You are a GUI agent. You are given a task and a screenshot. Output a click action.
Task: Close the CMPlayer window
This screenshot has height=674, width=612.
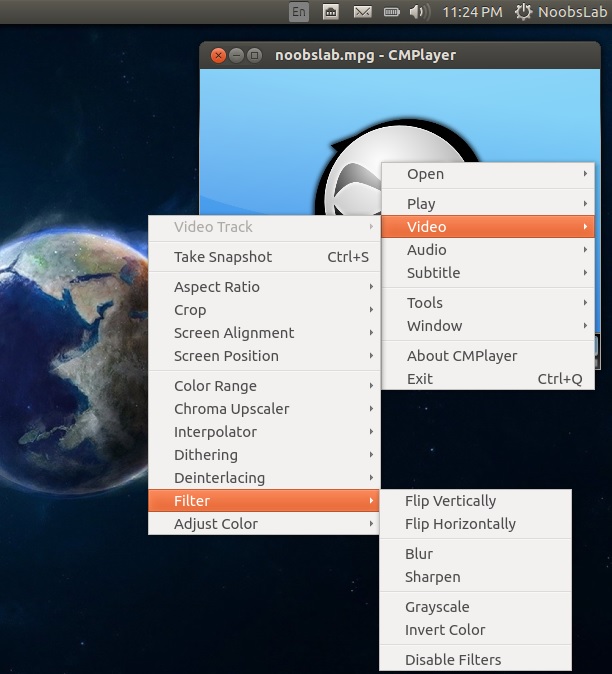tap(218, 55)
